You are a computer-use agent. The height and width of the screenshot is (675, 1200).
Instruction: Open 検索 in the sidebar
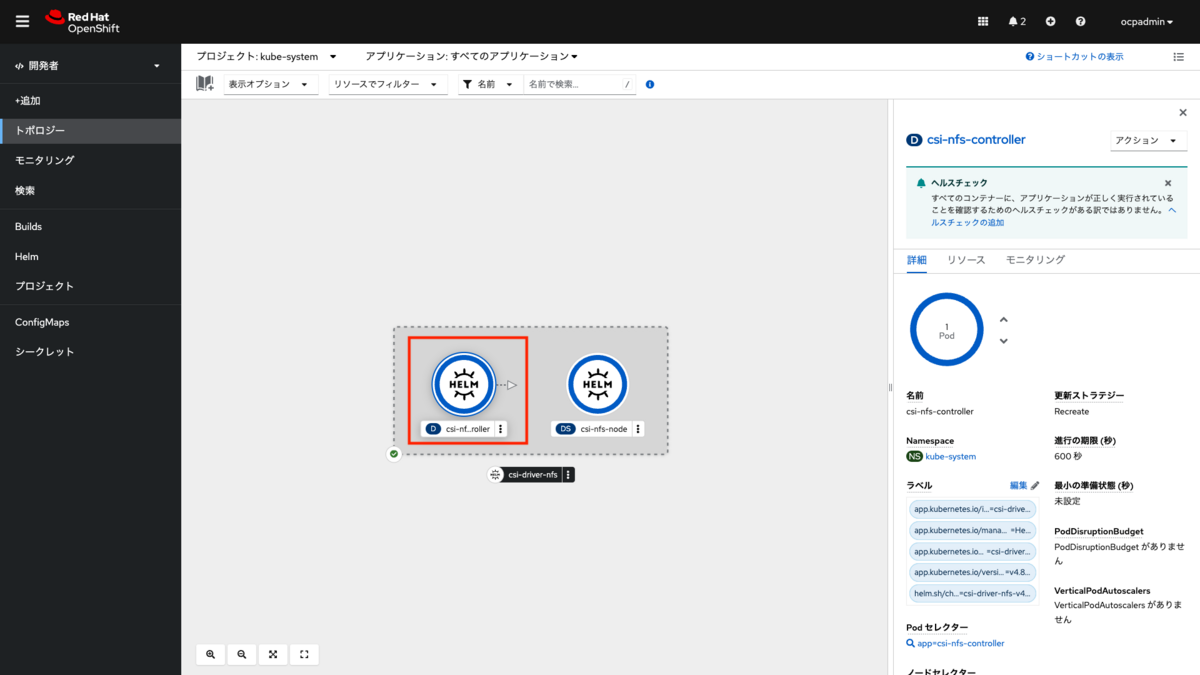coord(91,190)
